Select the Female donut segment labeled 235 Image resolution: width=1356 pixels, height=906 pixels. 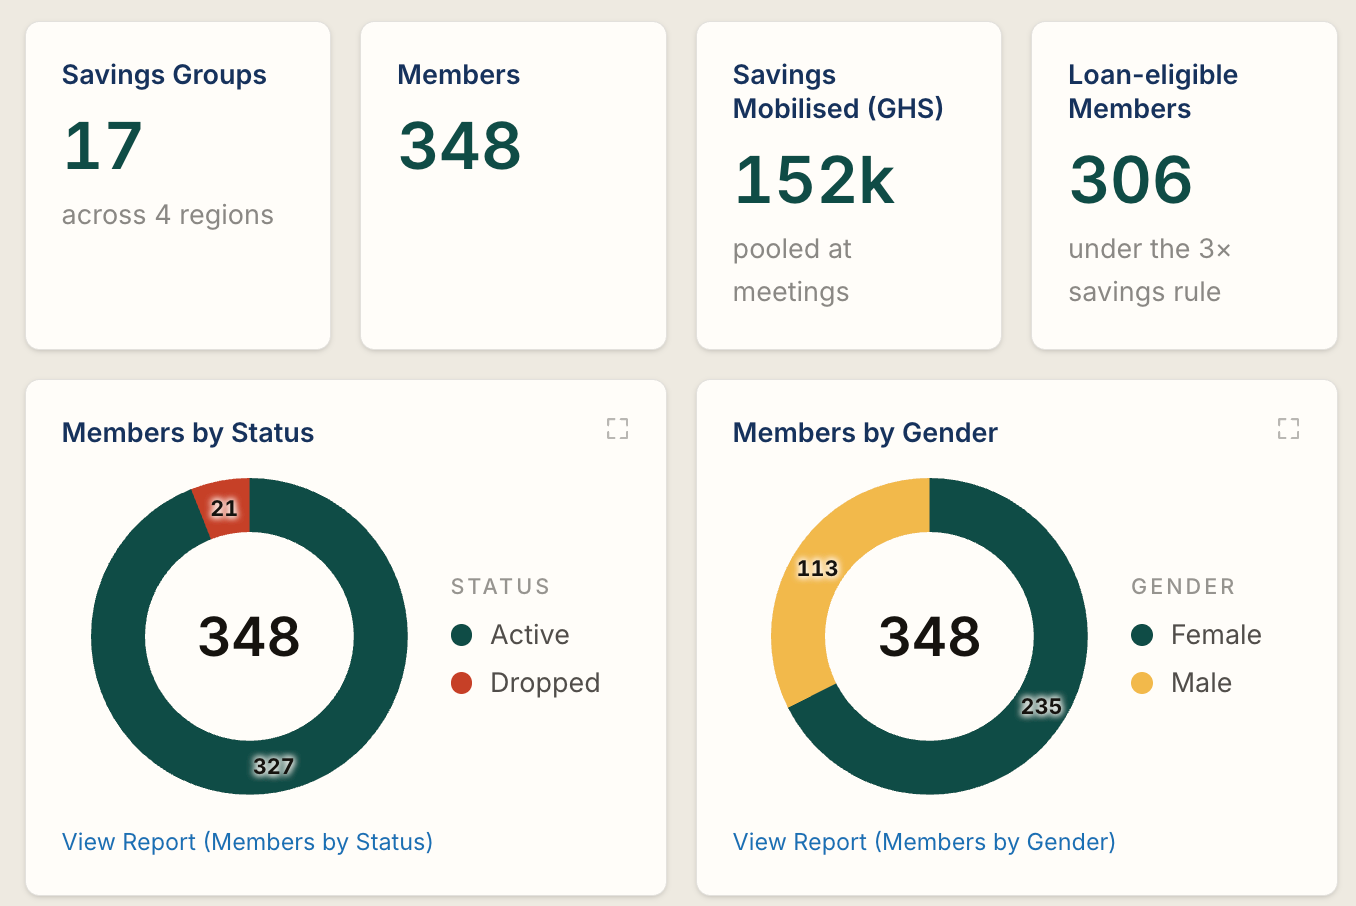coord(1040,706)
